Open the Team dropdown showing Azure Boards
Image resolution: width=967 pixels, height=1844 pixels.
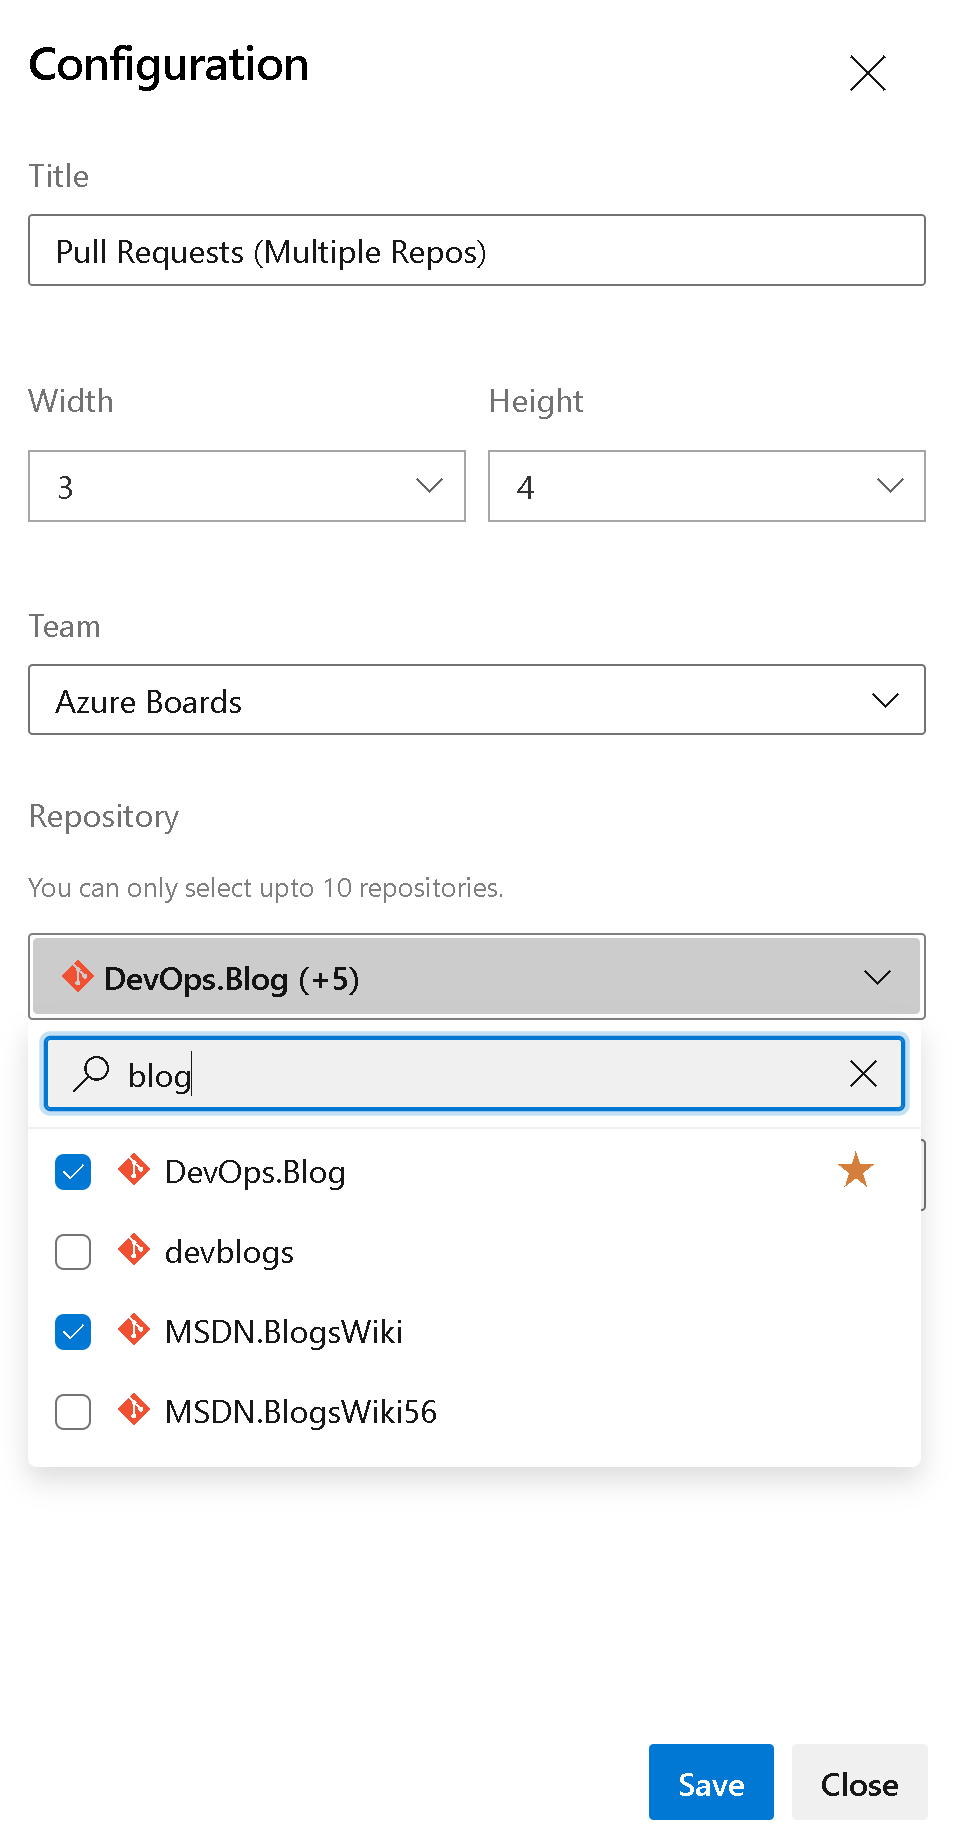[477, 700]
